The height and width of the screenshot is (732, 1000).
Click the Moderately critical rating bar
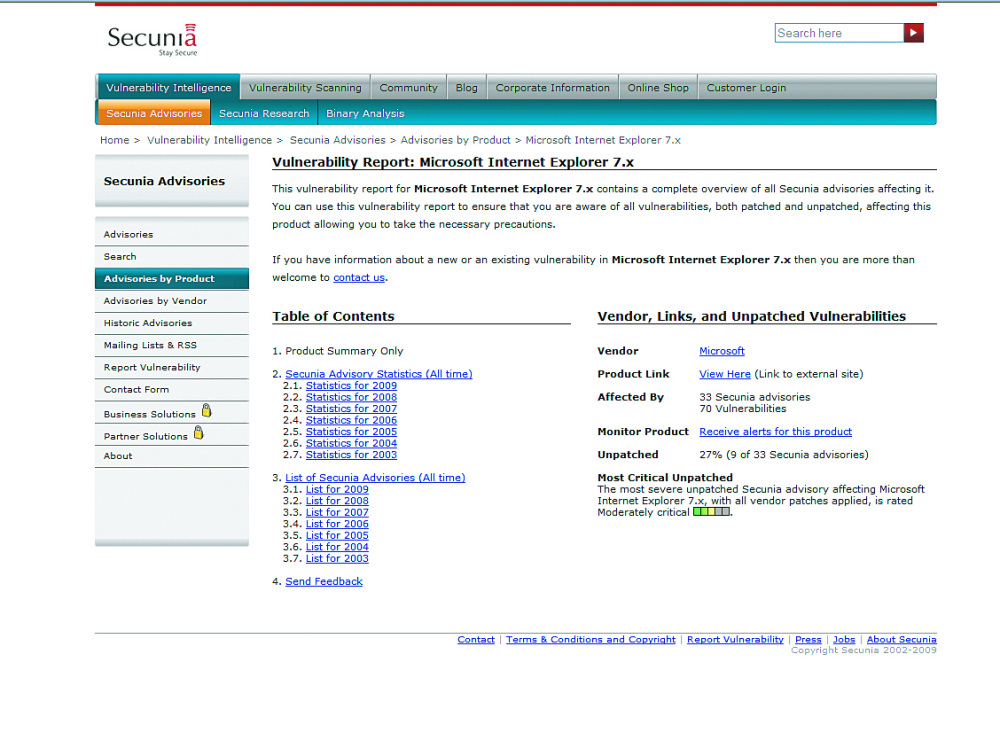(x=711, y=512)
